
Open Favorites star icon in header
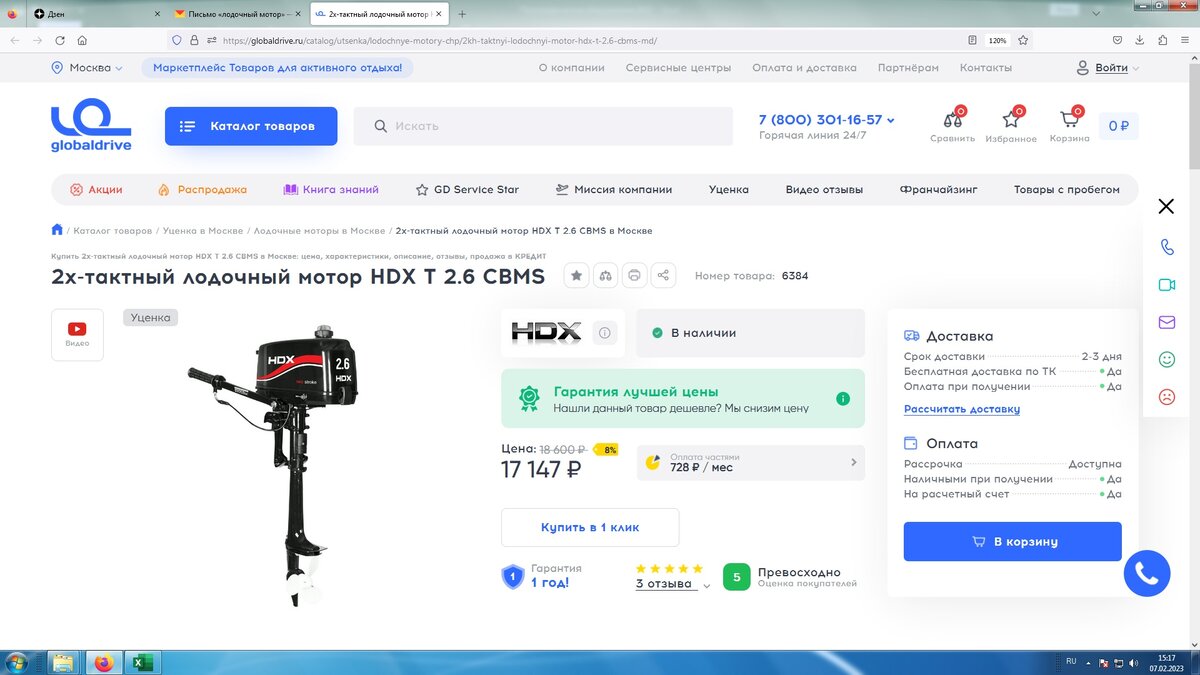coord(1011,120)
